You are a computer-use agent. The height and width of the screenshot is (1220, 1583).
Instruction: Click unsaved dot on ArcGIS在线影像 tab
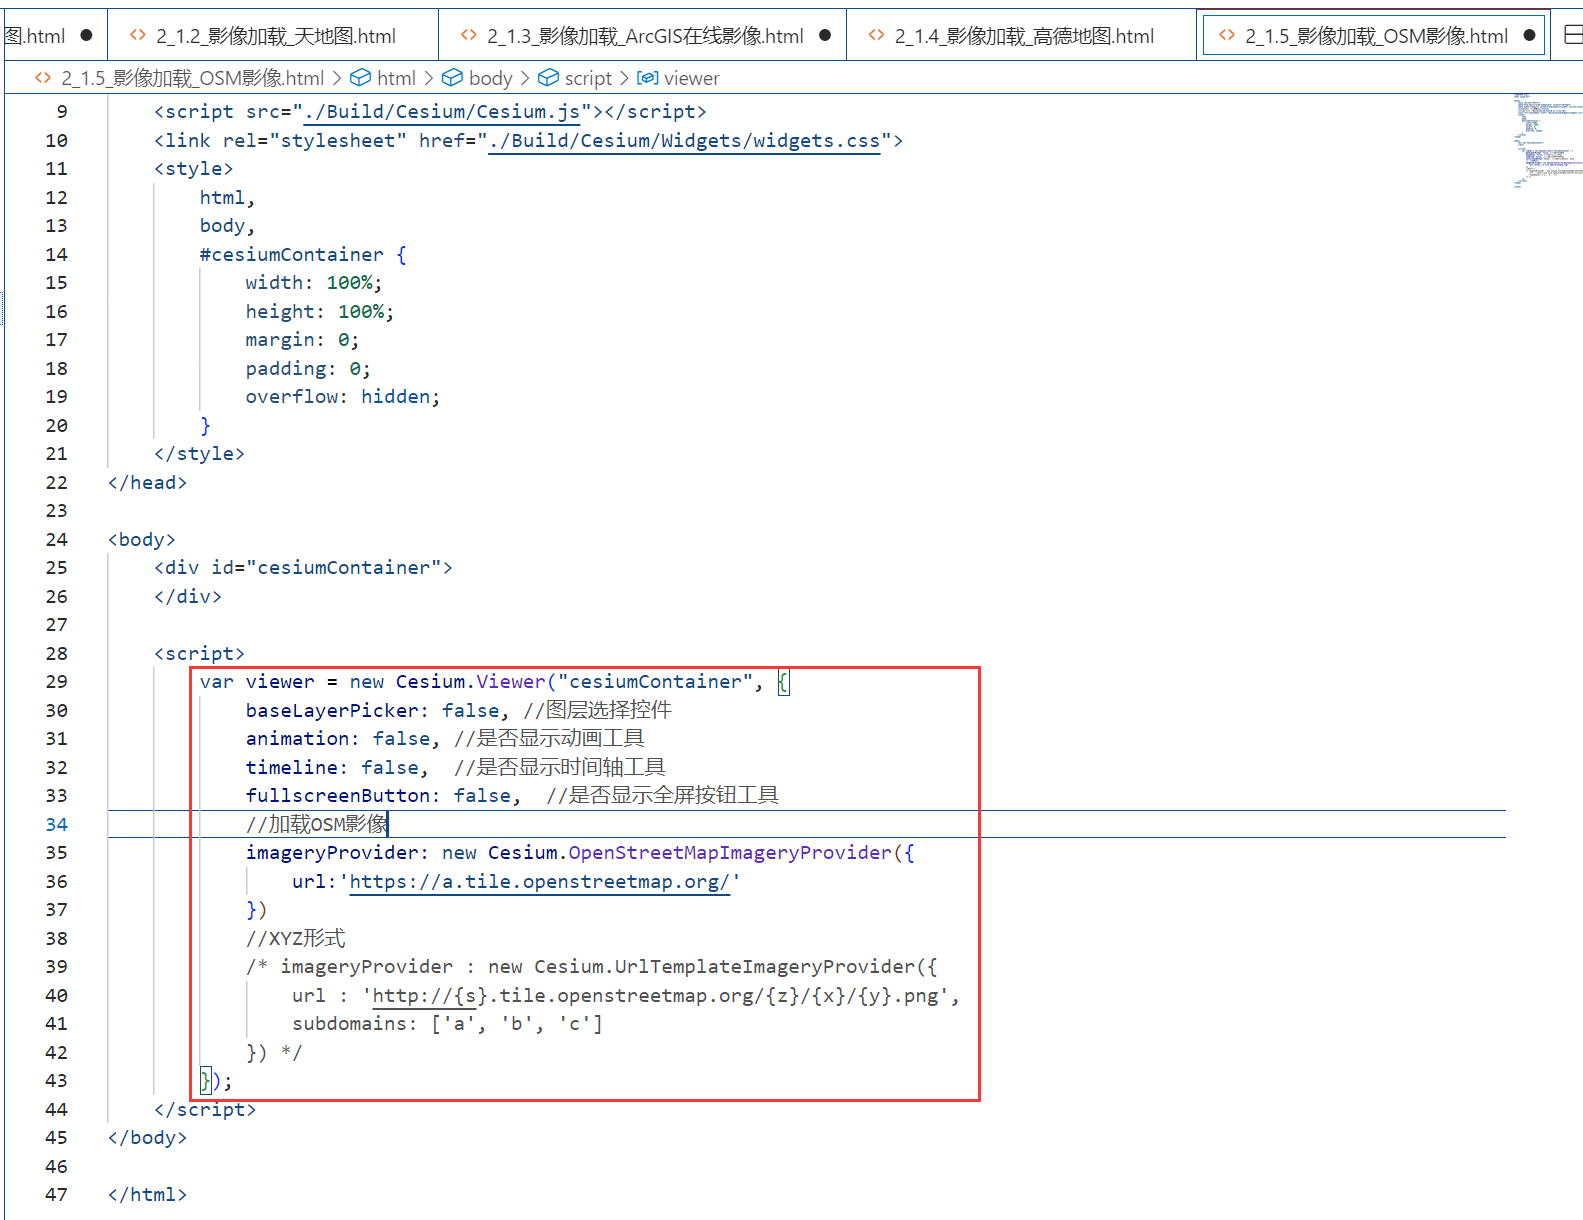coord(825,35)
